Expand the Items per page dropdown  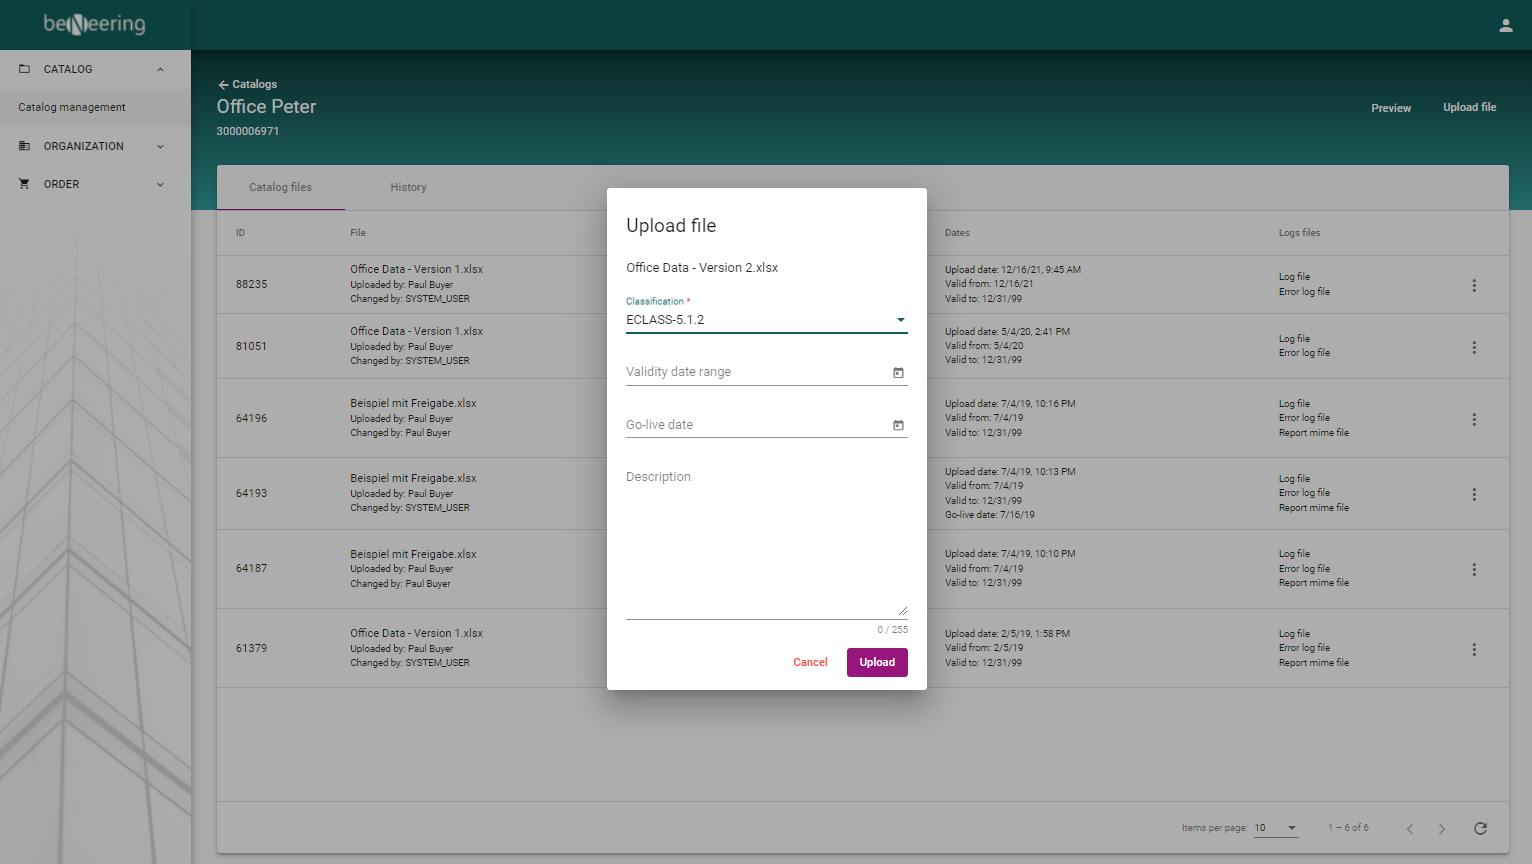(x=1276, y=828)
